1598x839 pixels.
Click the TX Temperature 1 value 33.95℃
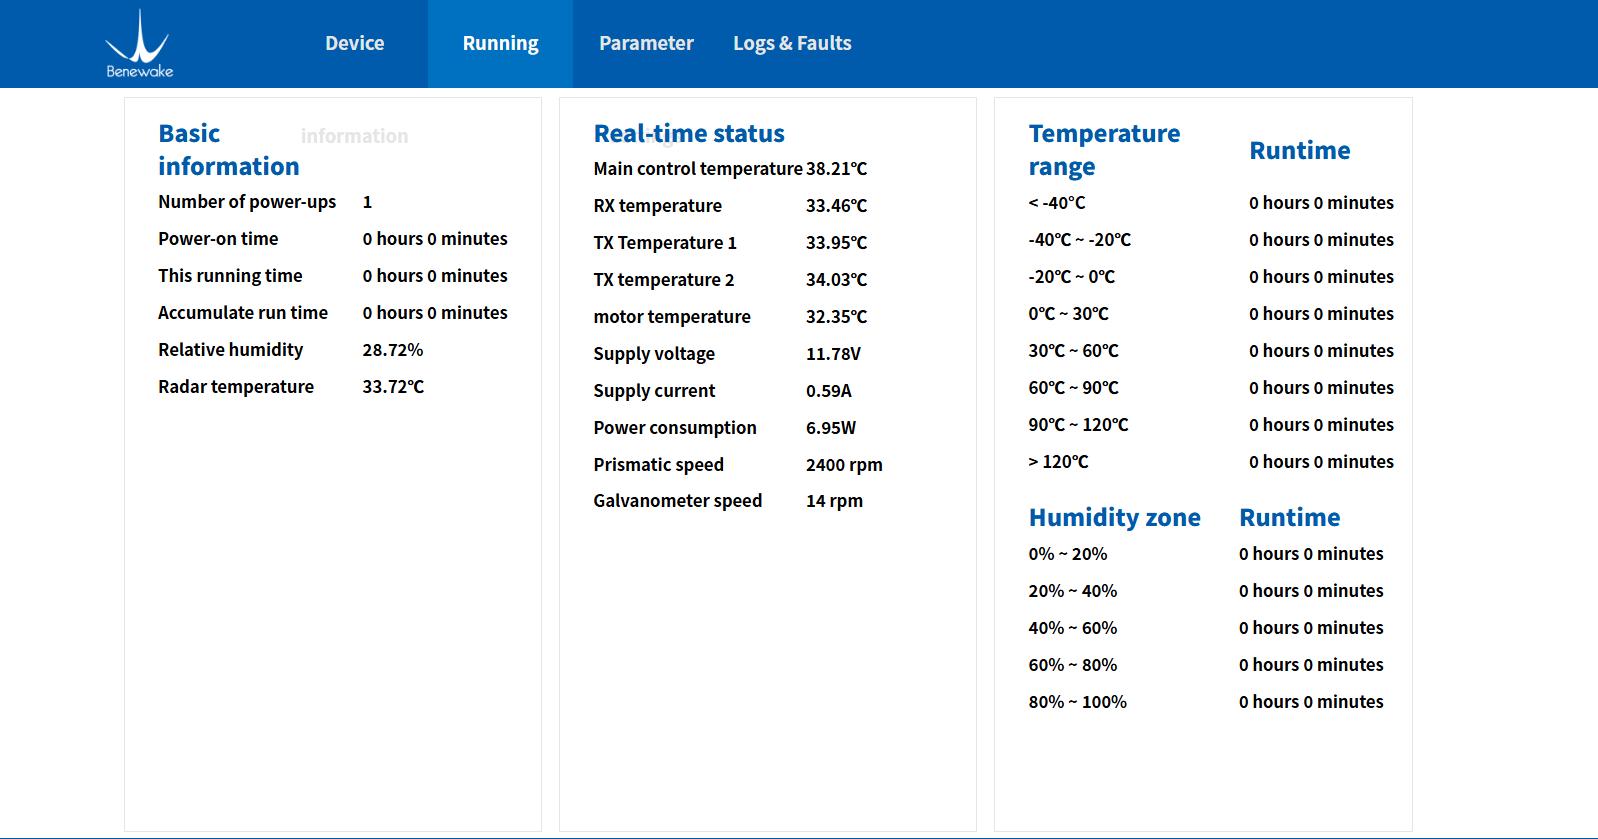tap(837, 243)
